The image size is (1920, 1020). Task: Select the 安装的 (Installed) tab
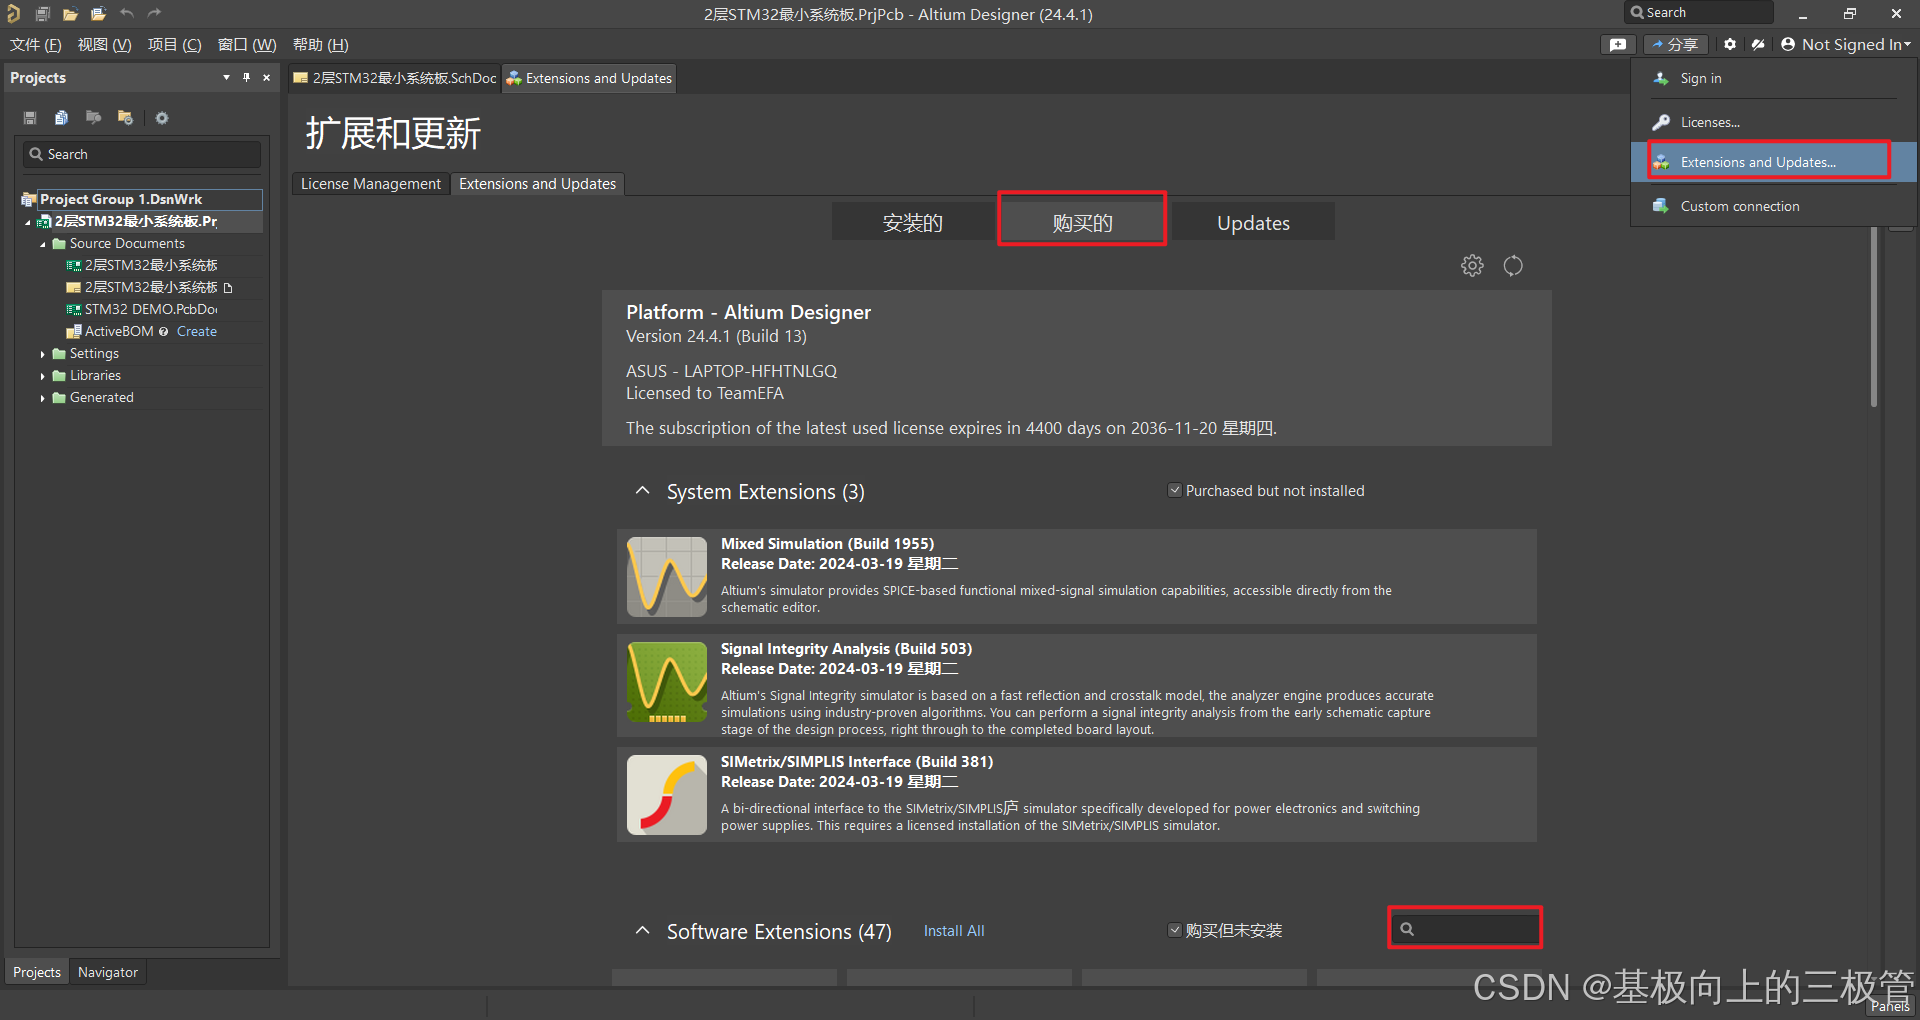pos(913,223)
